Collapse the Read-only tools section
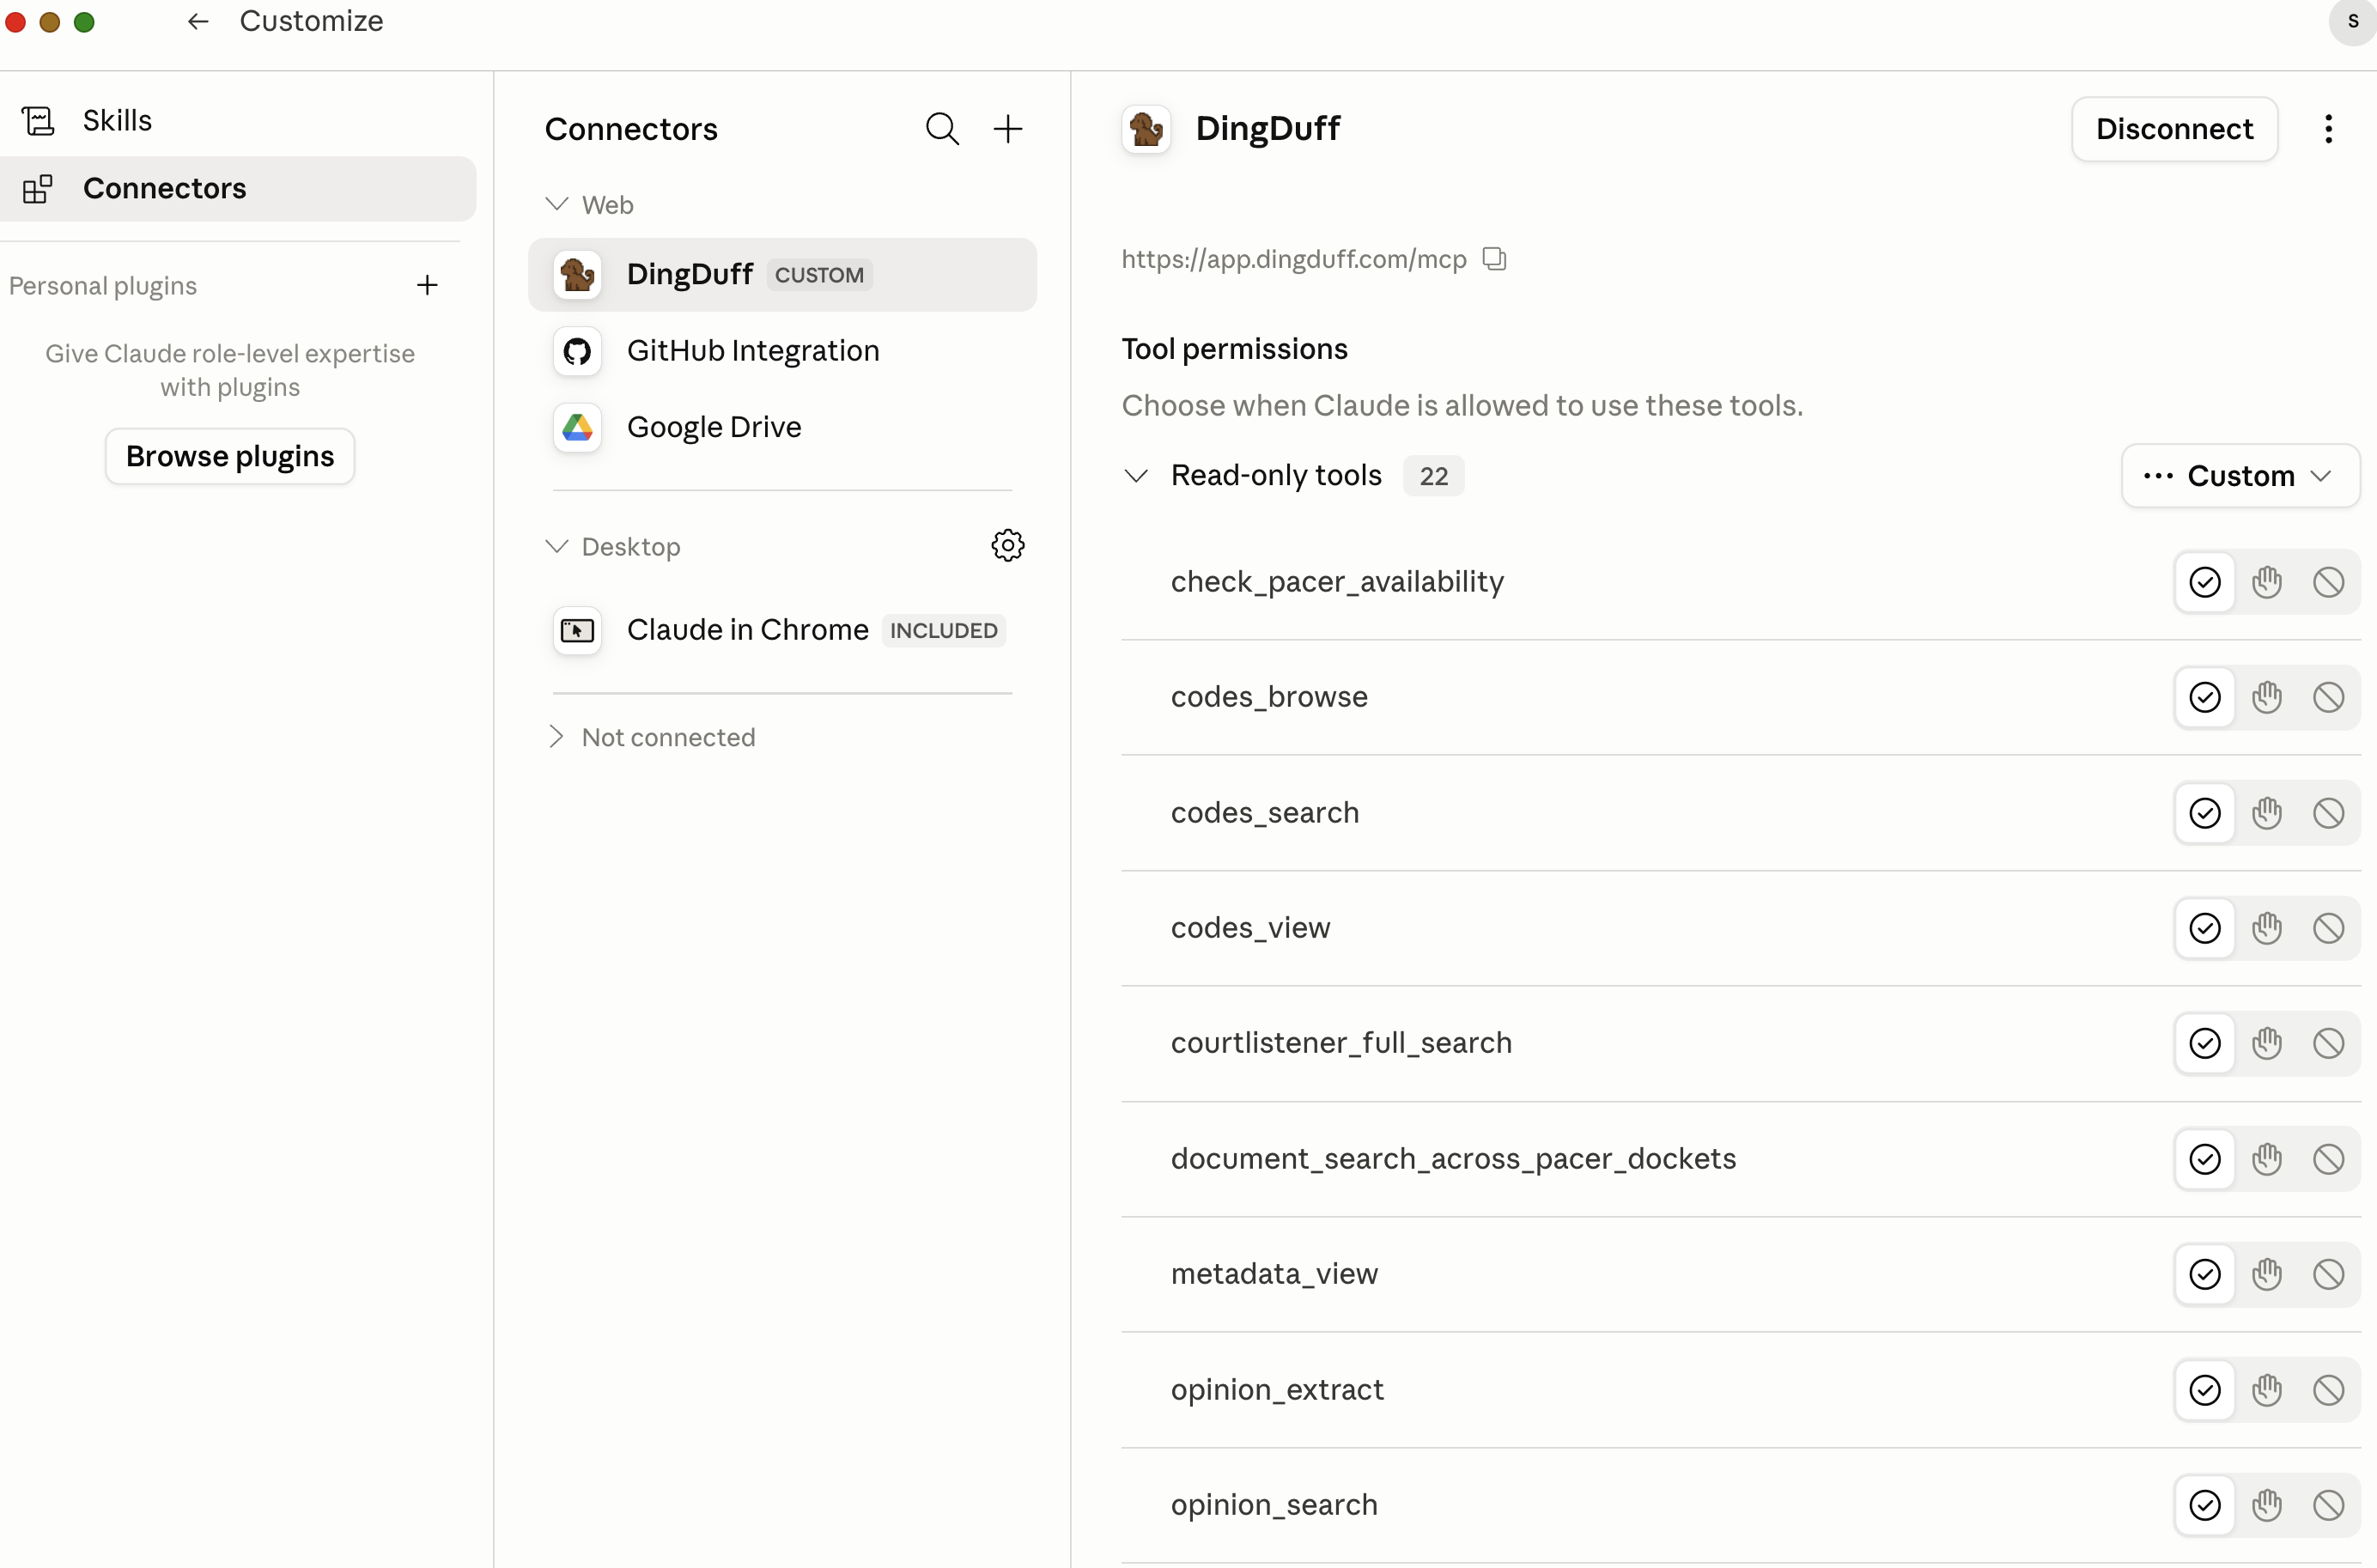 pos(1136,476)
